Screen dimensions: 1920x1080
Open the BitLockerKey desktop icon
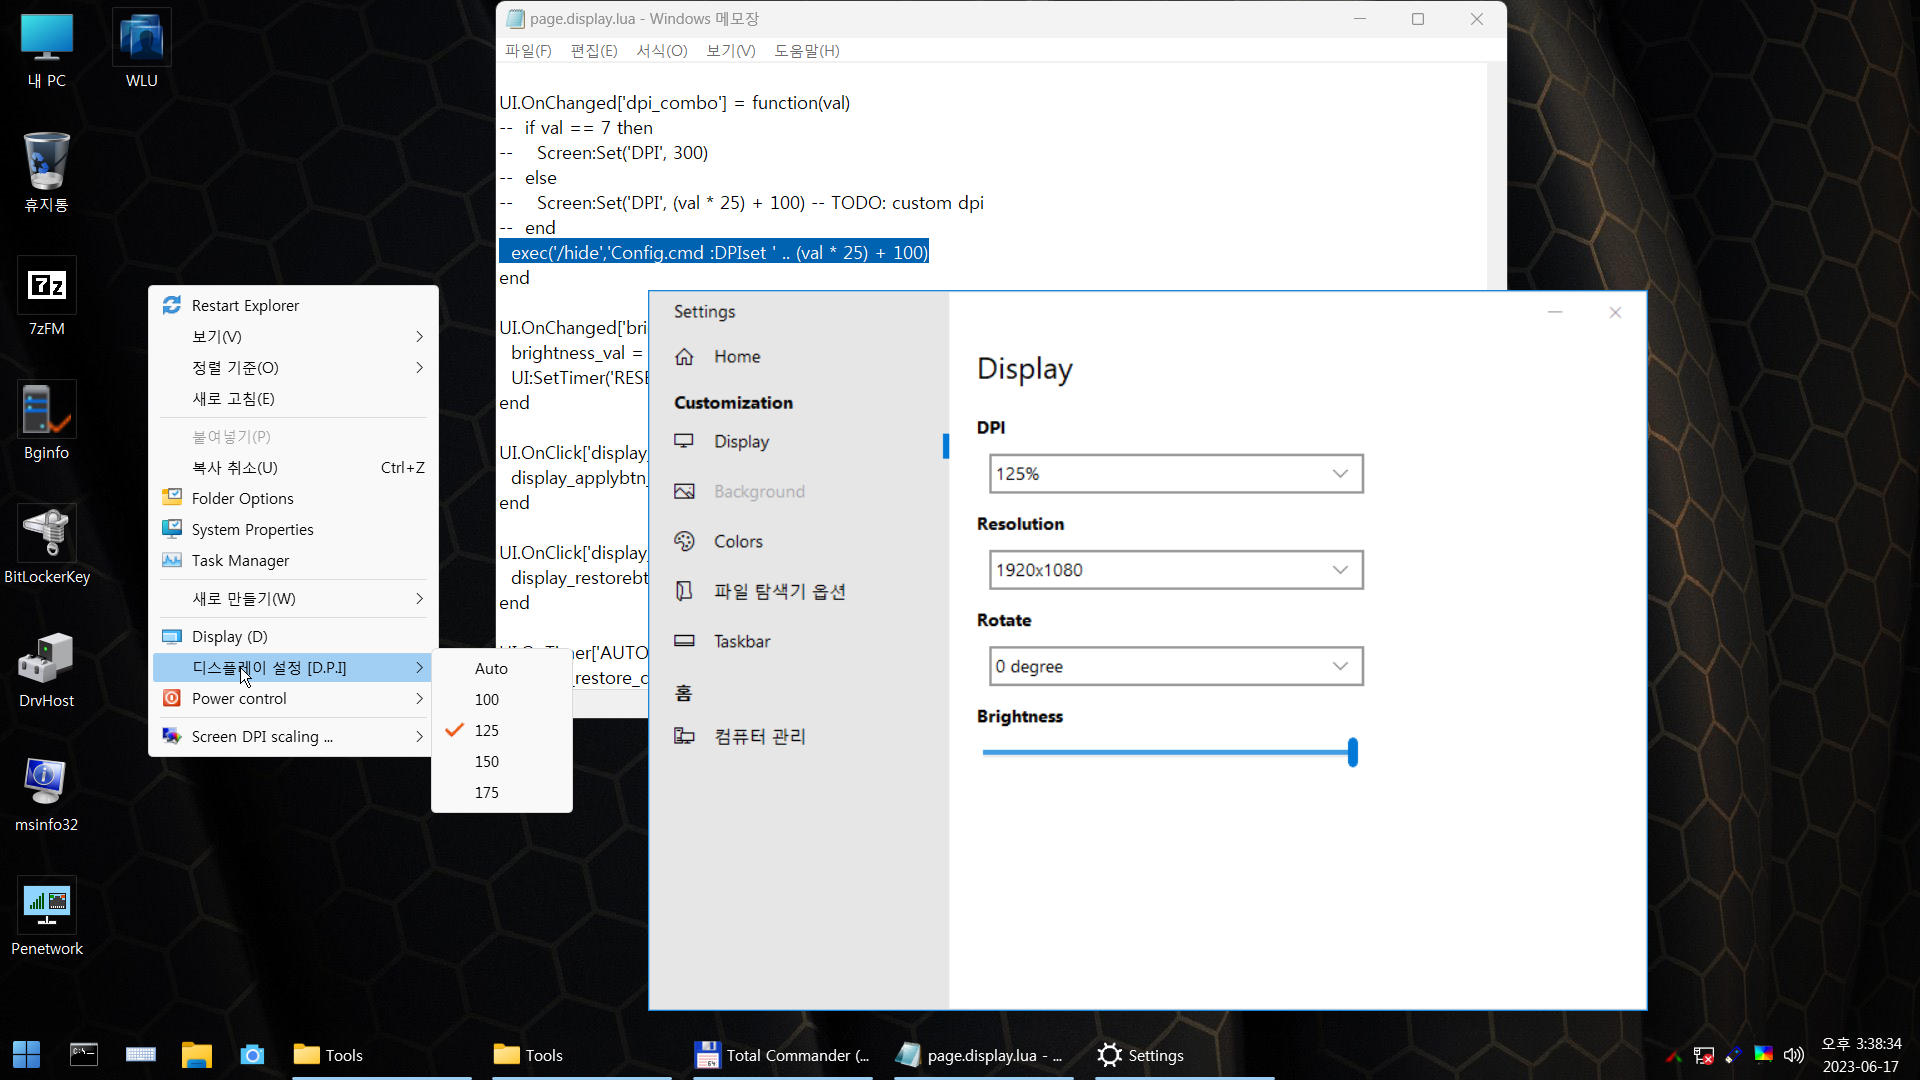[46, 545]
